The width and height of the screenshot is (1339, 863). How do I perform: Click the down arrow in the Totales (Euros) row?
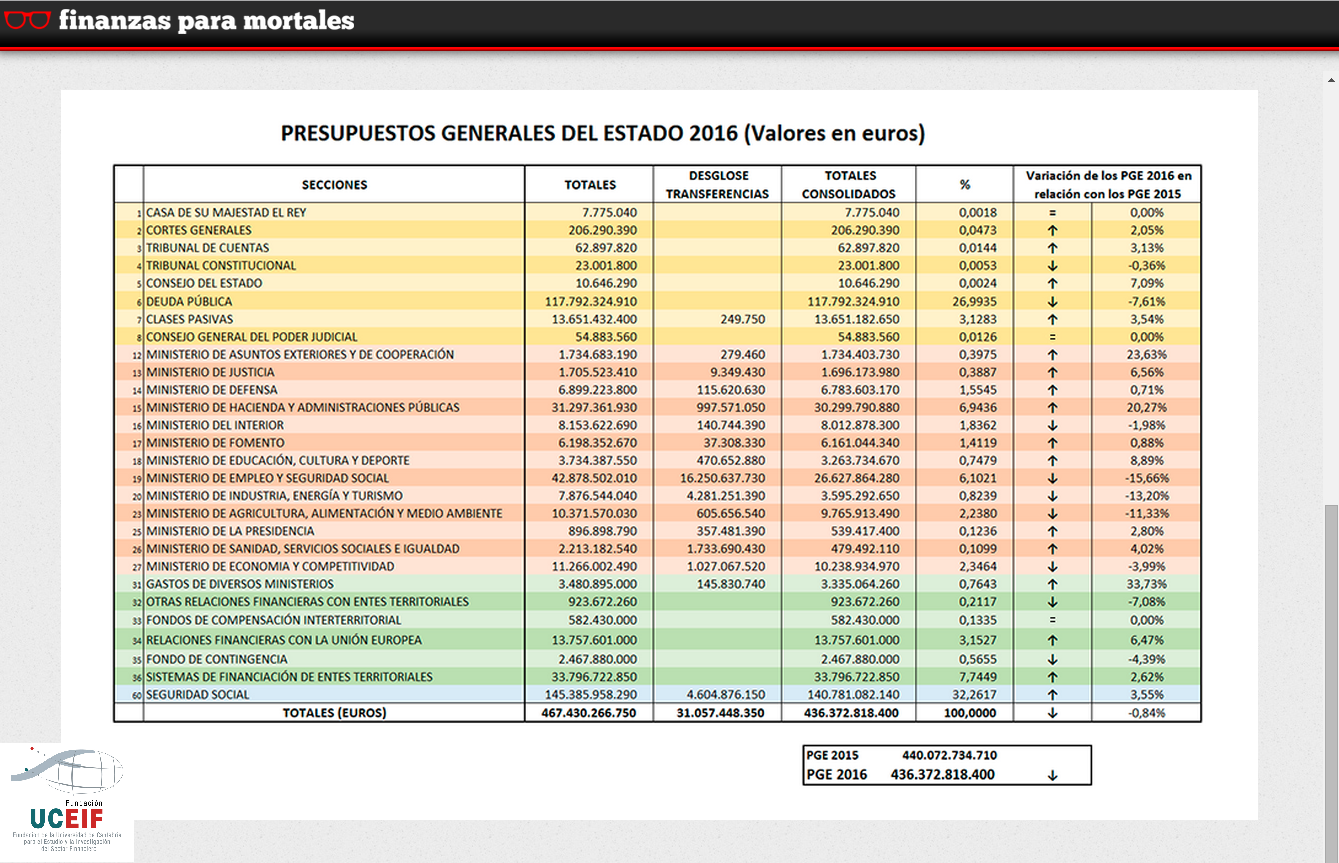[x=1052, y=713]
